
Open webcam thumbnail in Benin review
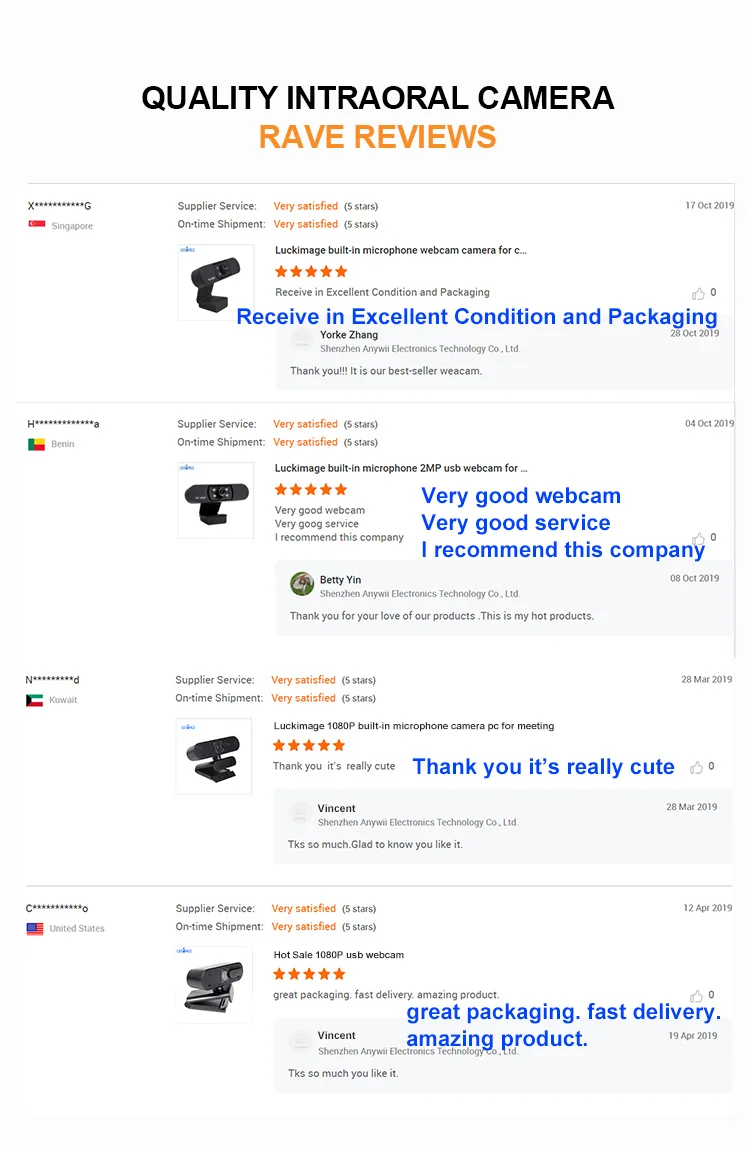[x=215, y=500]
